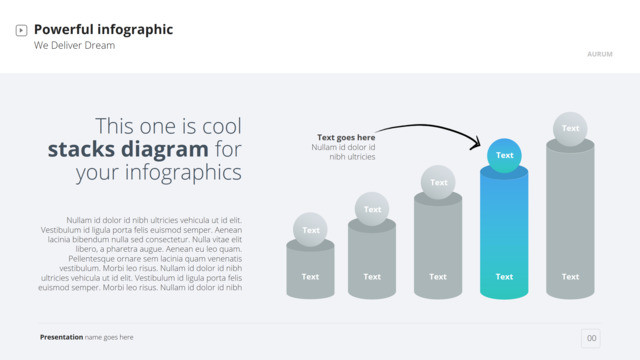Click the 'Text goes here' callout heading

(346, 137)
